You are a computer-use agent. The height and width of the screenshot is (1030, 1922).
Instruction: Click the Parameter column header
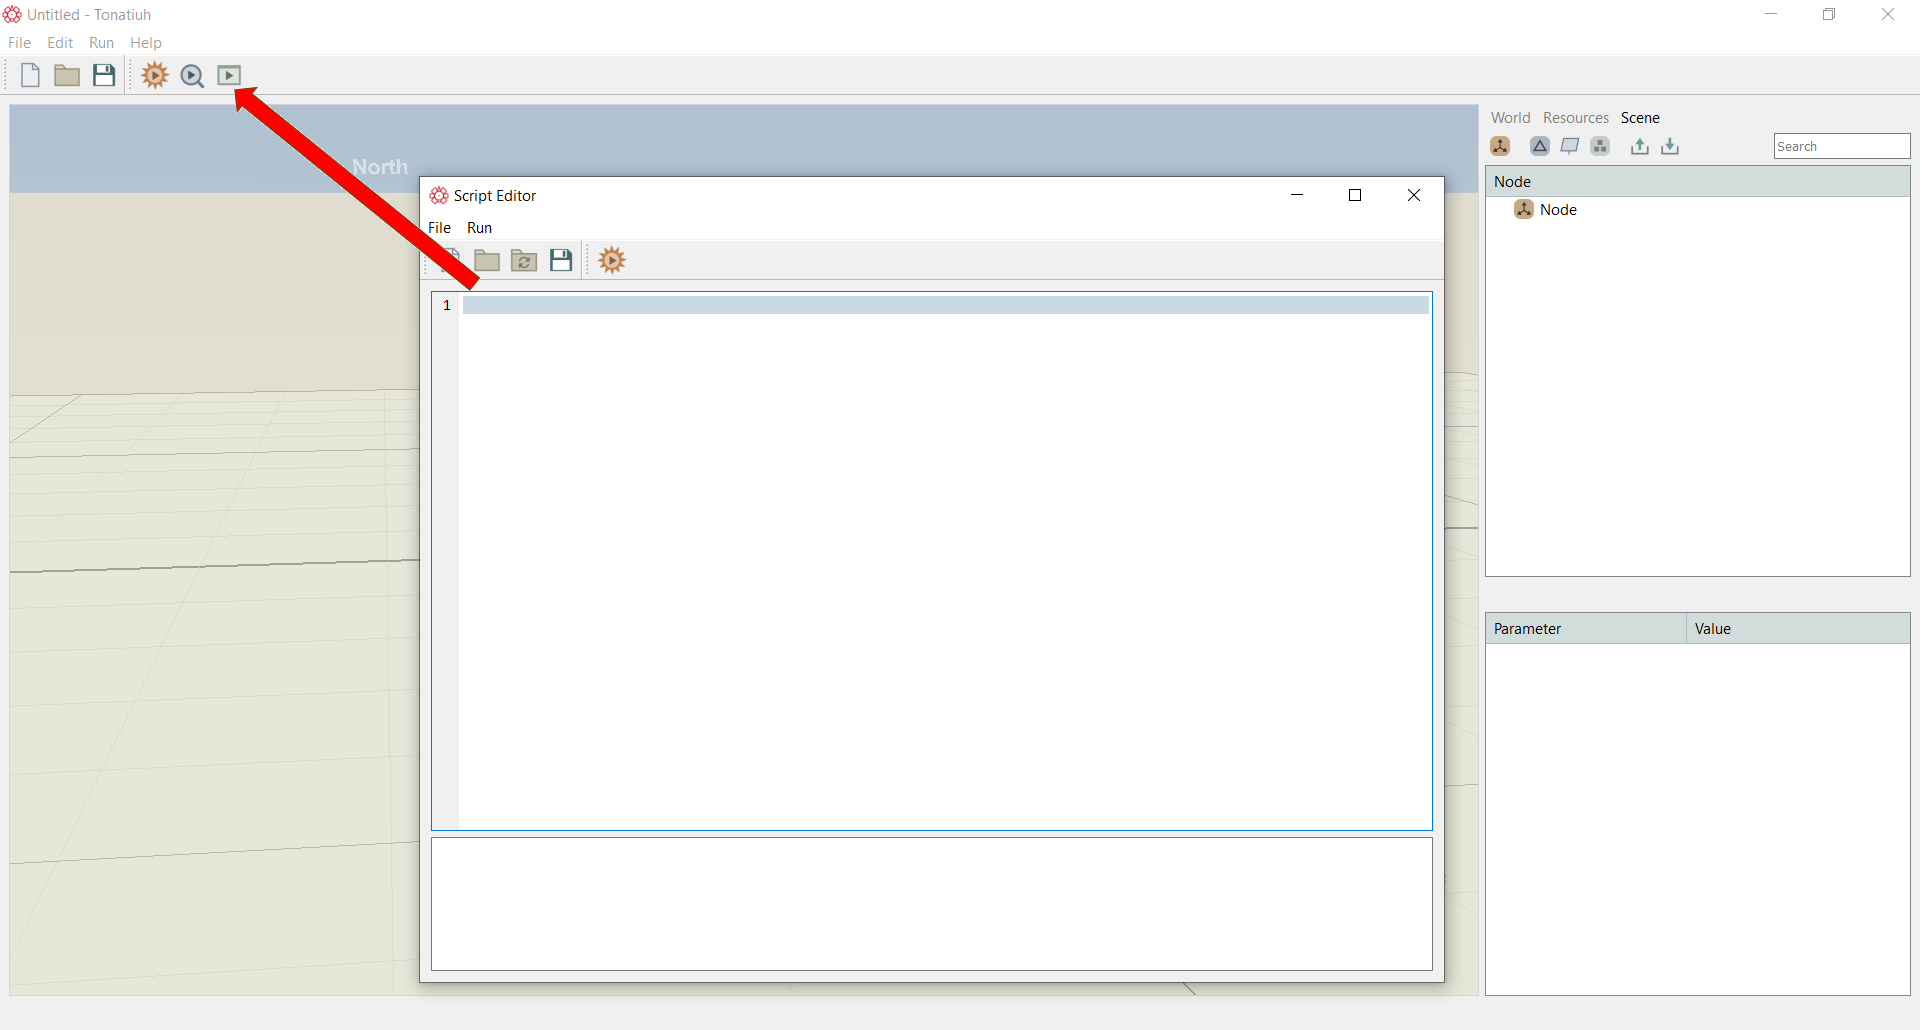[x=1586, y=629]
